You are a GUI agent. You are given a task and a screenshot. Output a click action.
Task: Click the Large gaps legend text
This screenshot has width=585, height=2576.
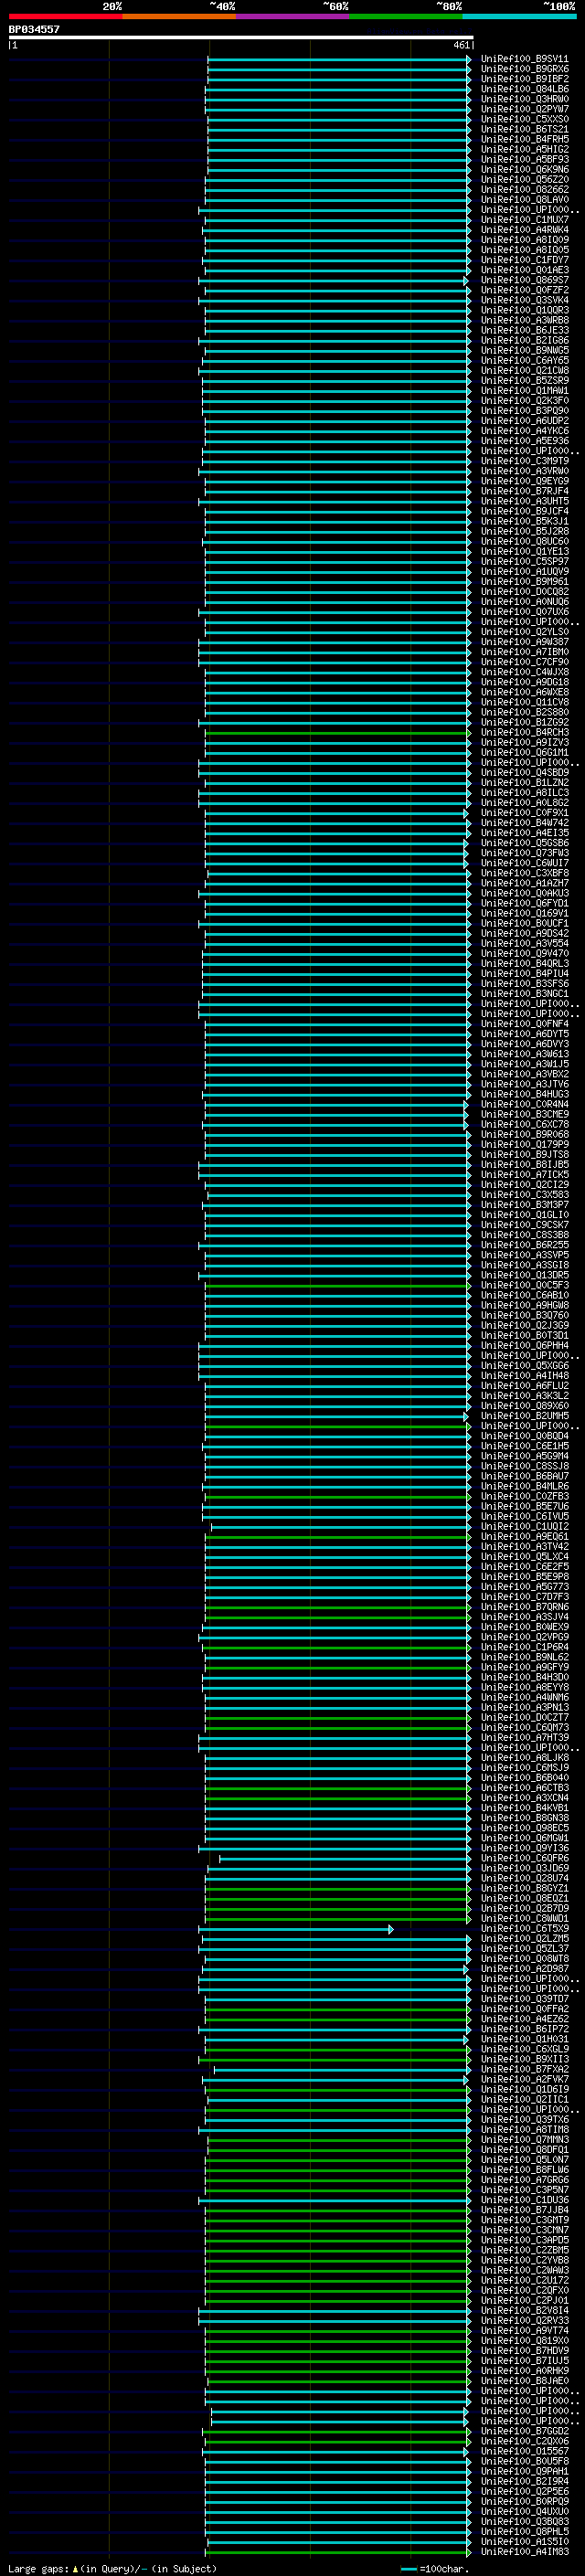(x=38, y=2568)
